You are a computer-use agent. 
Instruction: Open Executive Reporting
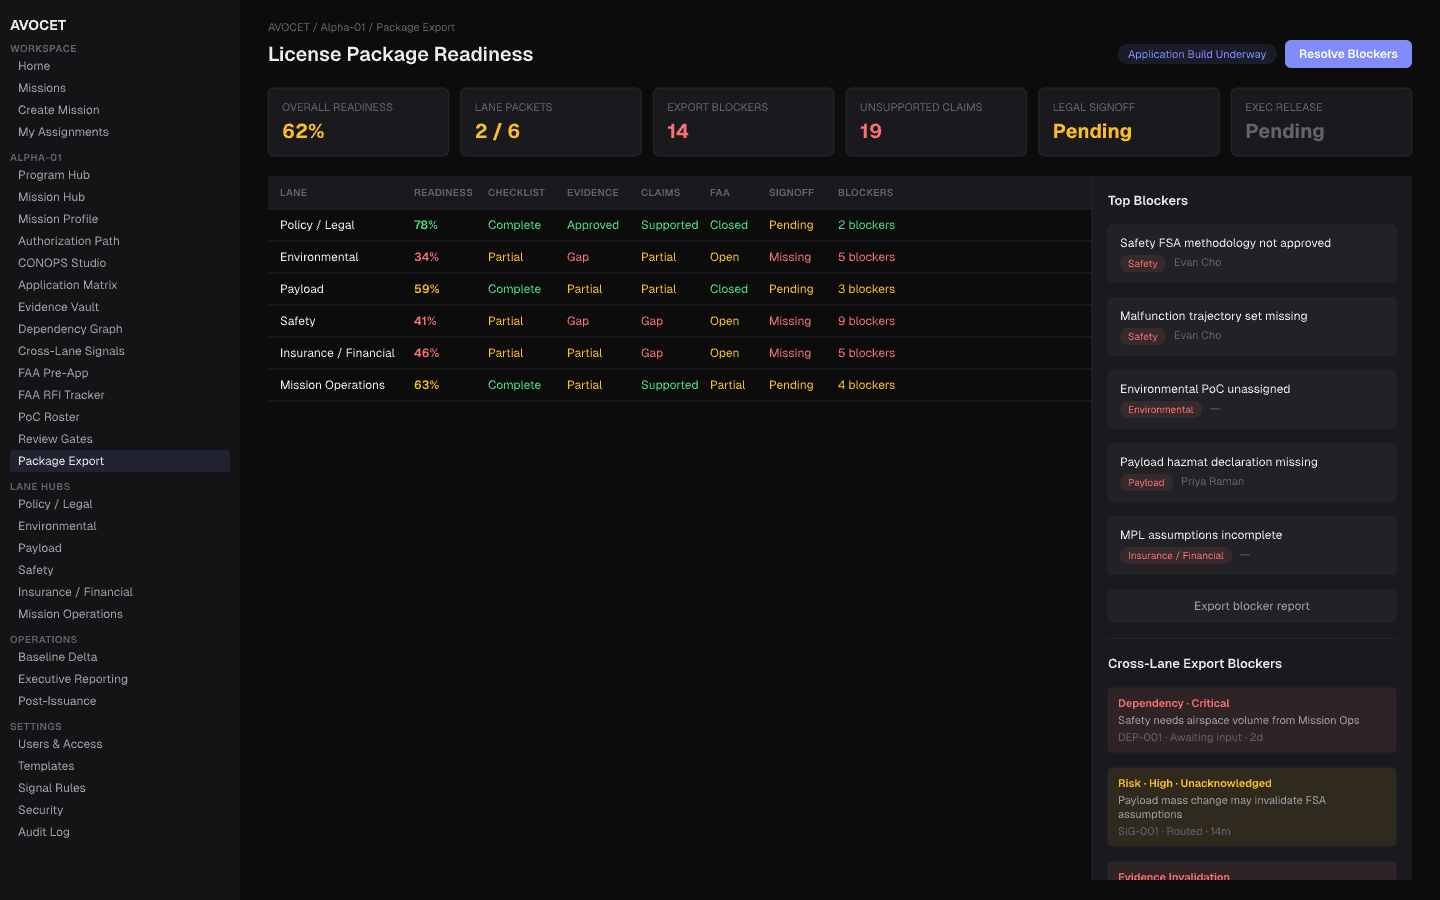[x=120, y=679]
